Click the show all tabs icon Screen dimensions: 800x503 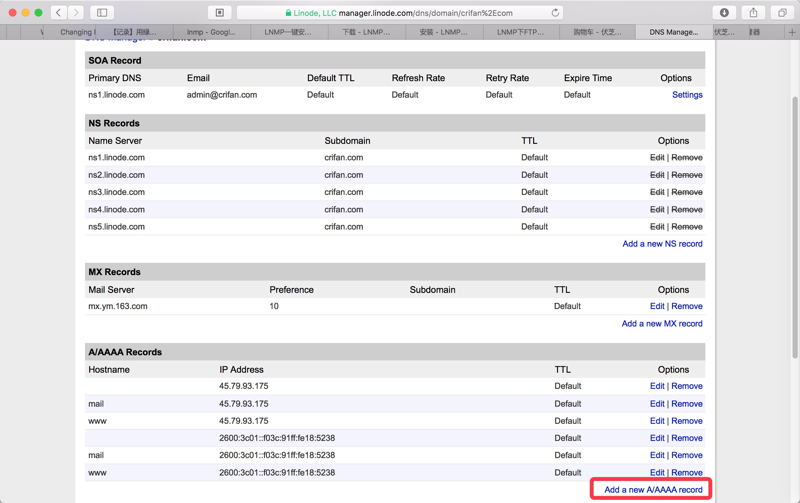(x=782, y=13)
